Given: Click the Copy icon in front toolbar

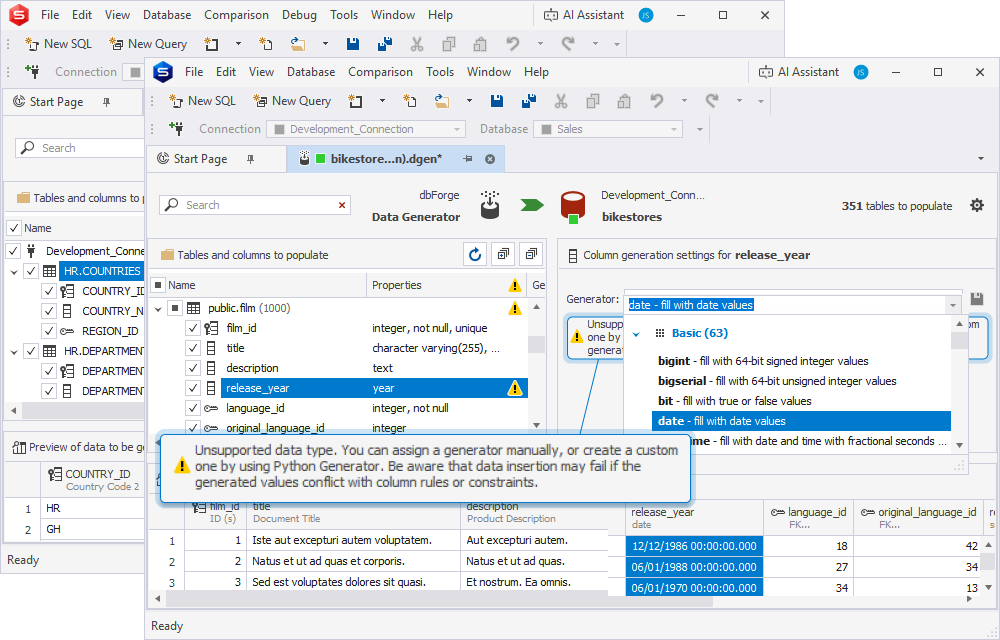Looking at the screenshot, I should coord(592,101).
